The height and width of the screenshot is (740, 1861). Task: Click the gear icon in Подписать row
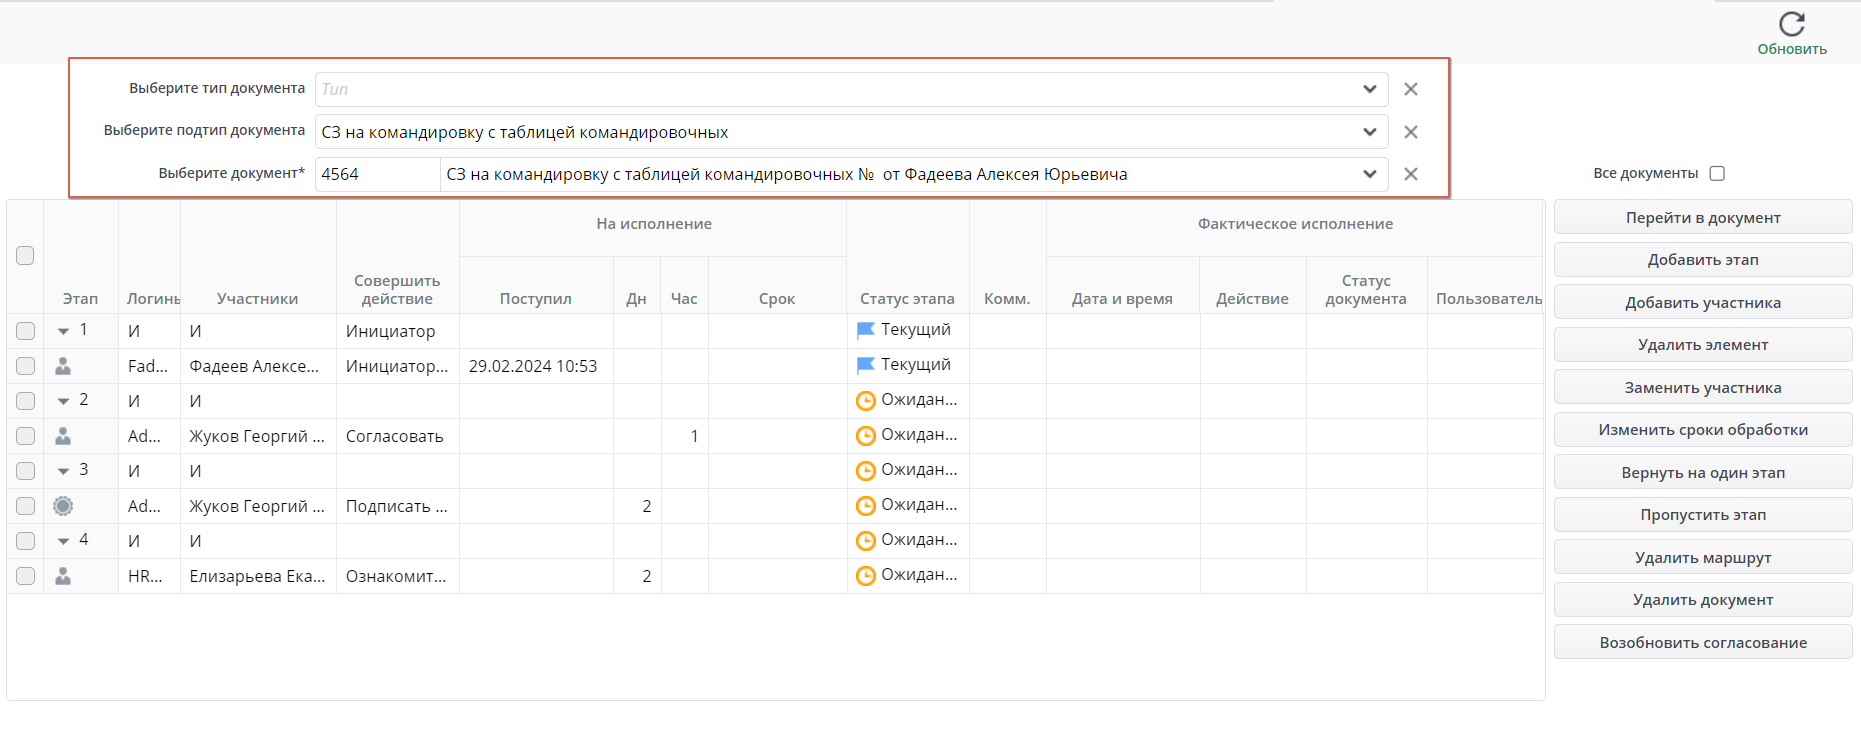[63, 506]
